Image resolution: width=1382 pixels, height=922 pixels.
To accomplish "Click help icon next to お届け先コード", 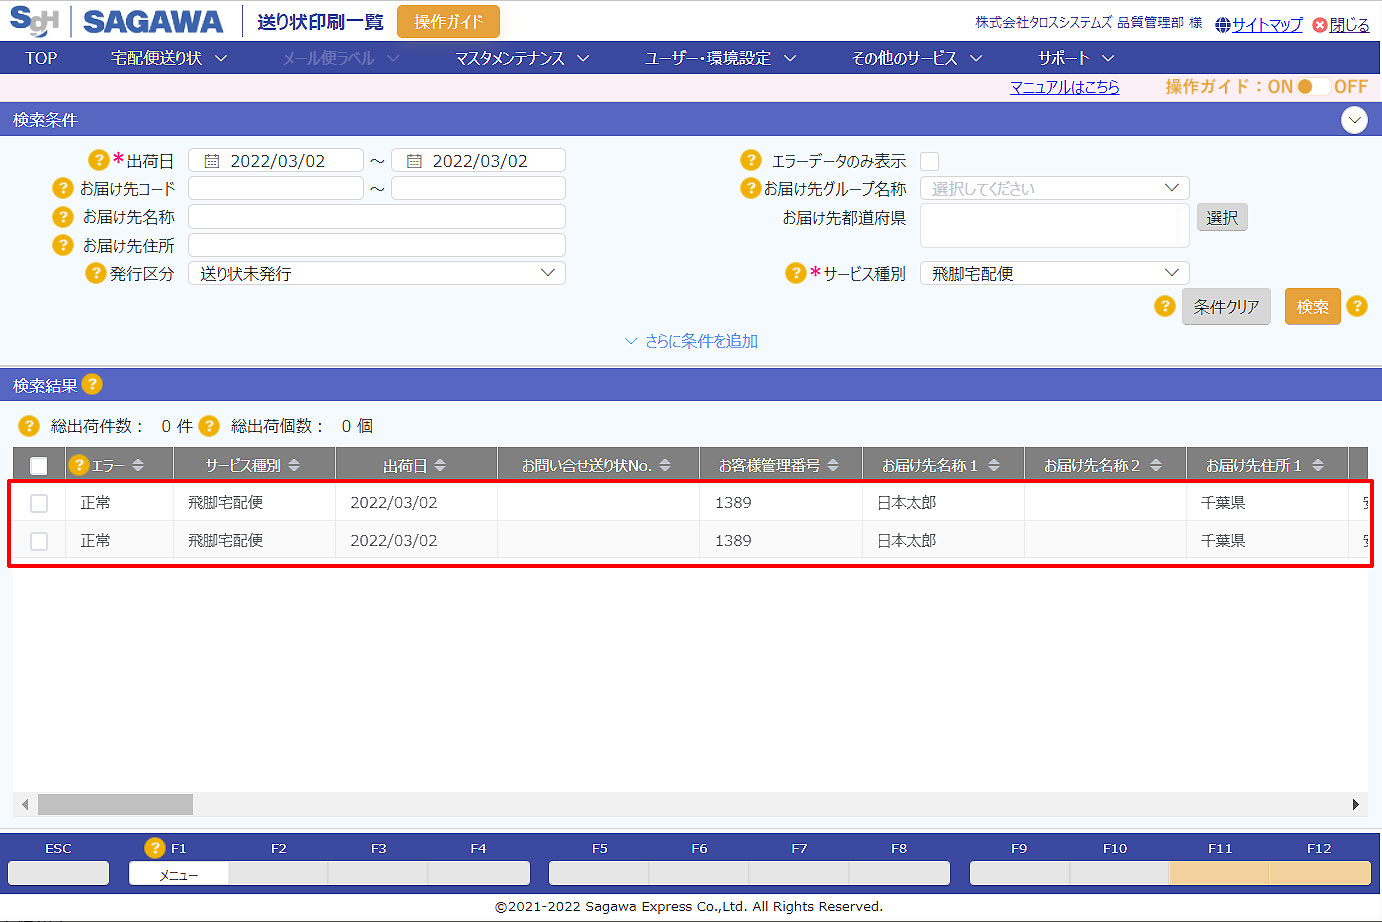I will [62, 188].
